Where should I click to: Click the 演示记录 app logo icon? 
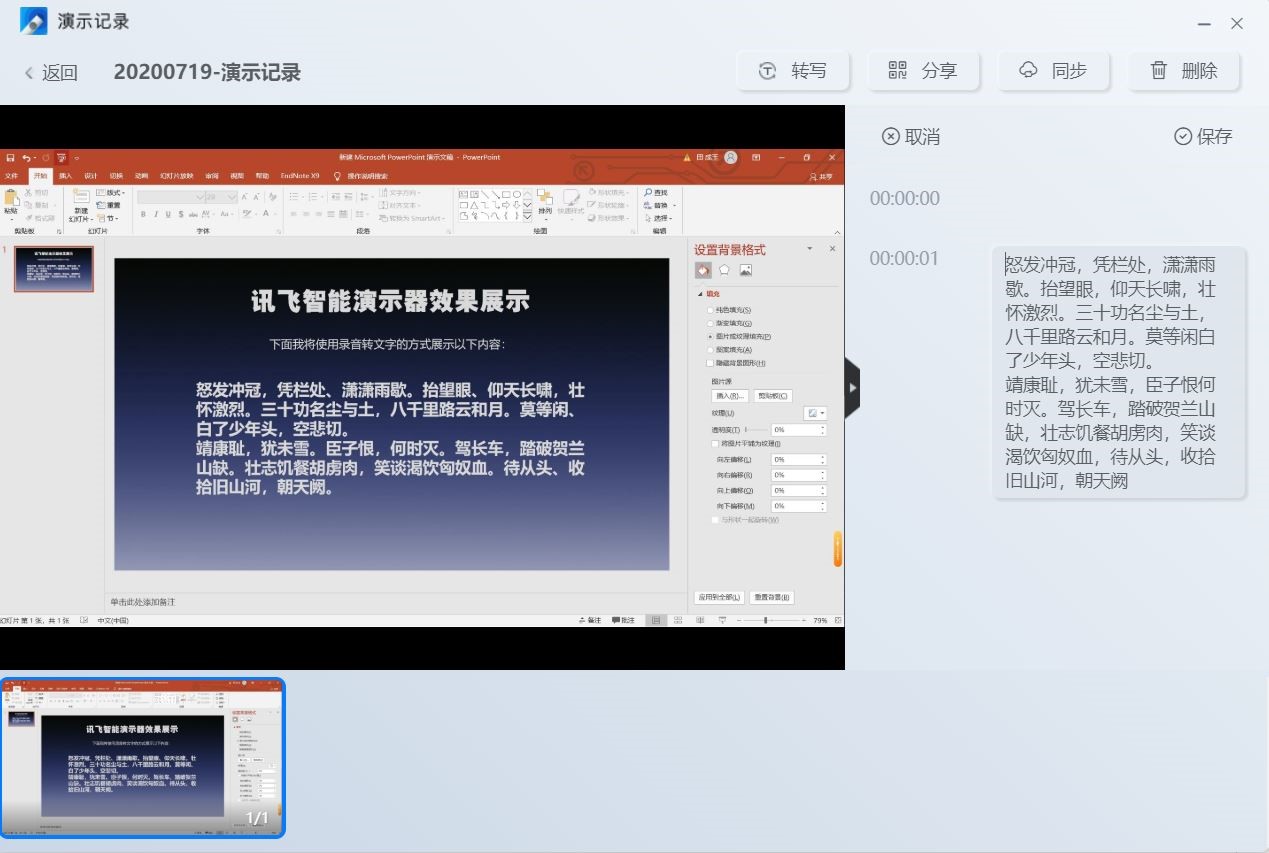point(34,21)
